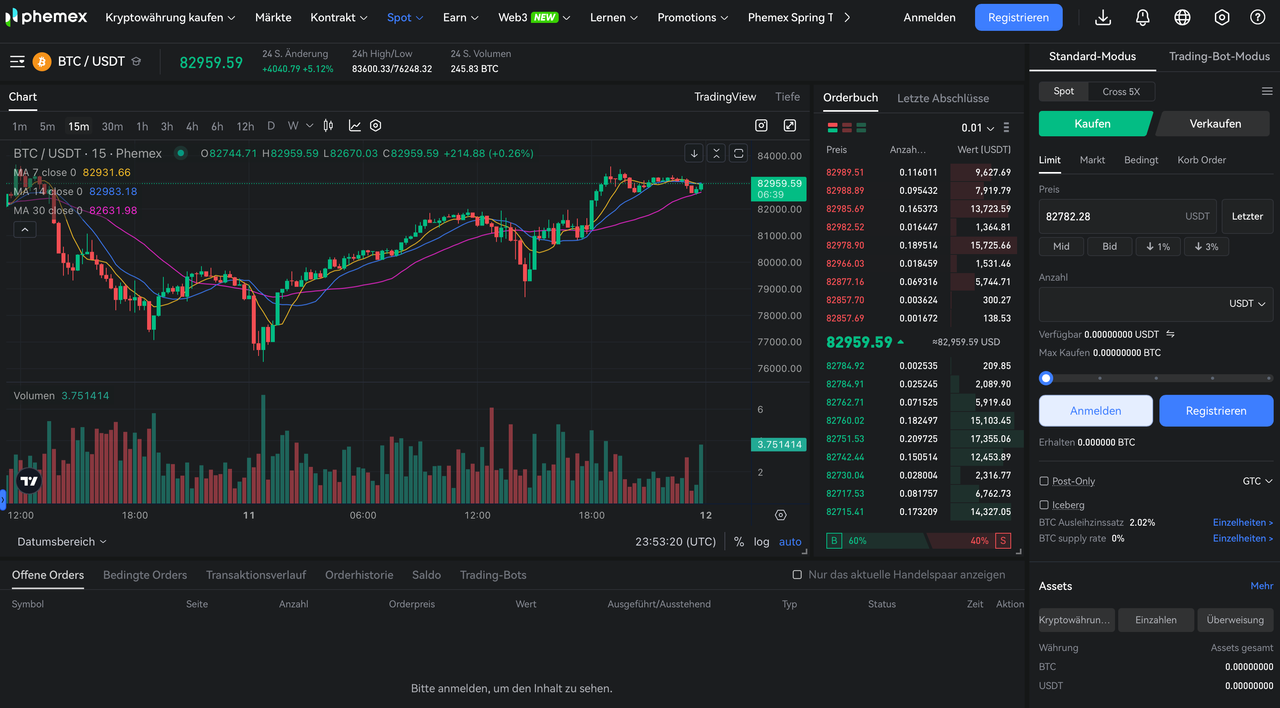Open the Märkte menu item
1280x708 pixels.
pyautogui.click(x=273, y=18)
